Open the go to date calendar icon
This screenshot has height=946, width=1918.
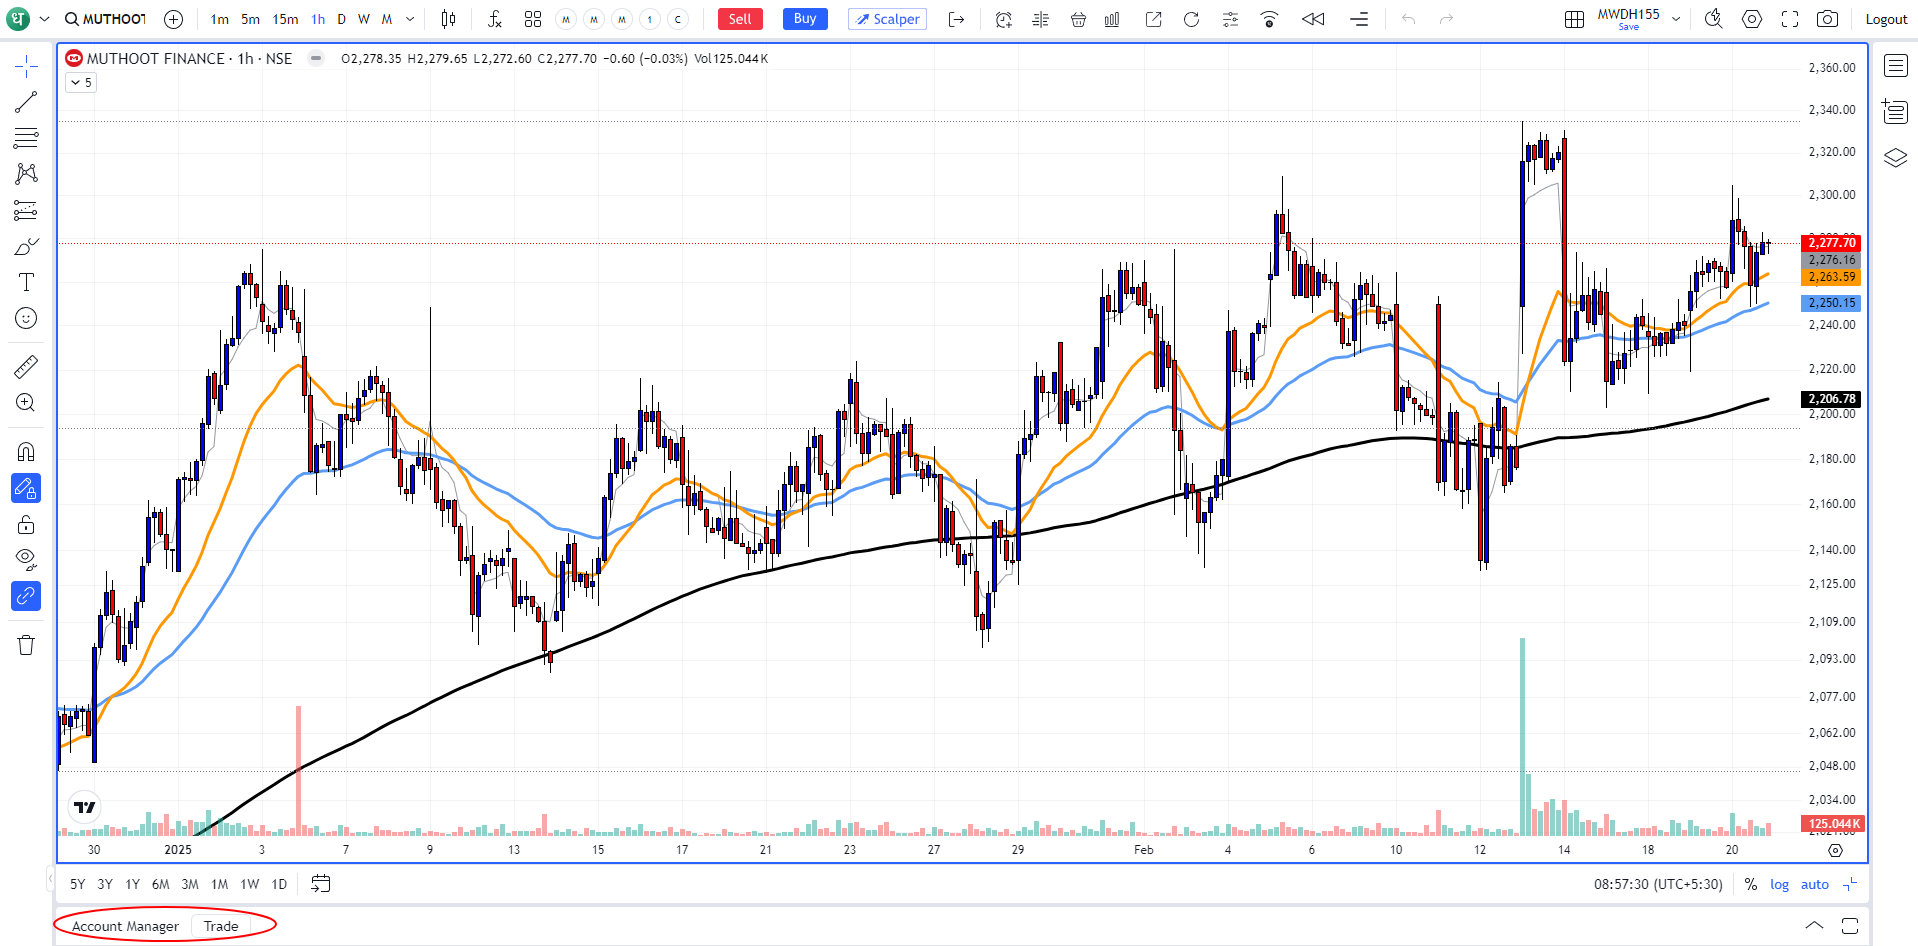[x=320, y=884]
